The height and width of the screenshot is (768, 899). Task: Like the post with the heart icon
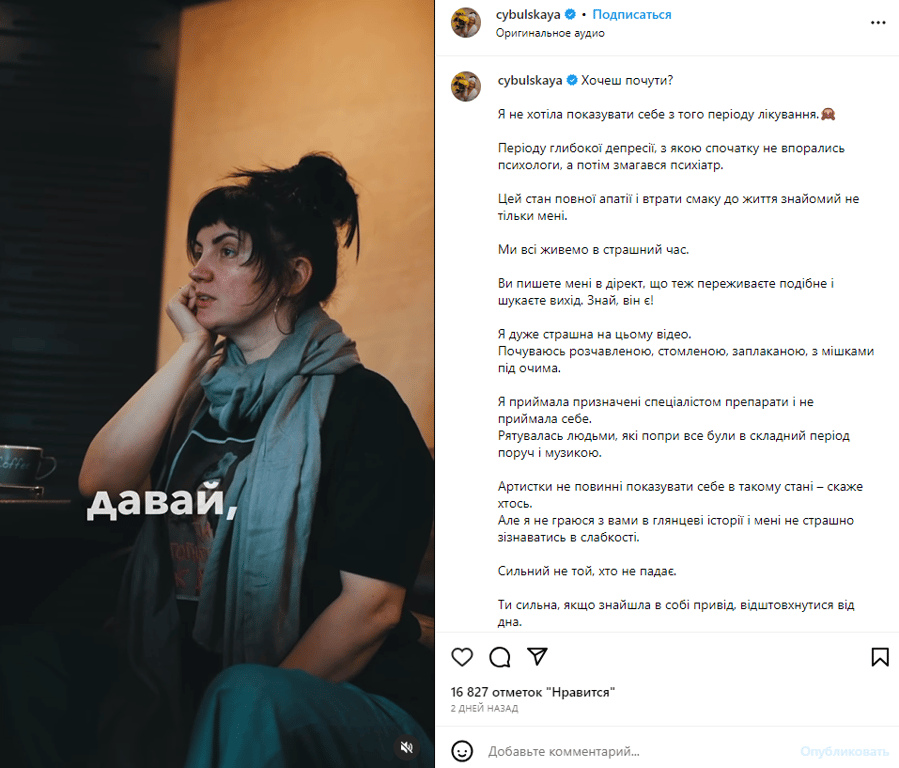click(x=462, y=657)
